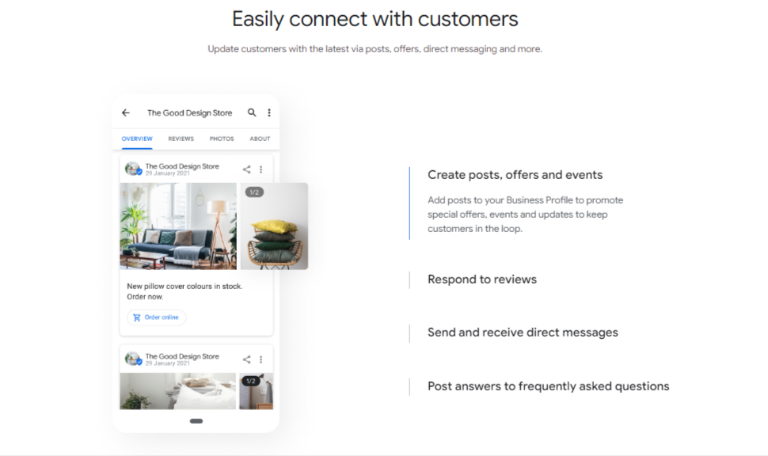
Task: Click the Order online button
Action: click(x=156, y=317)
